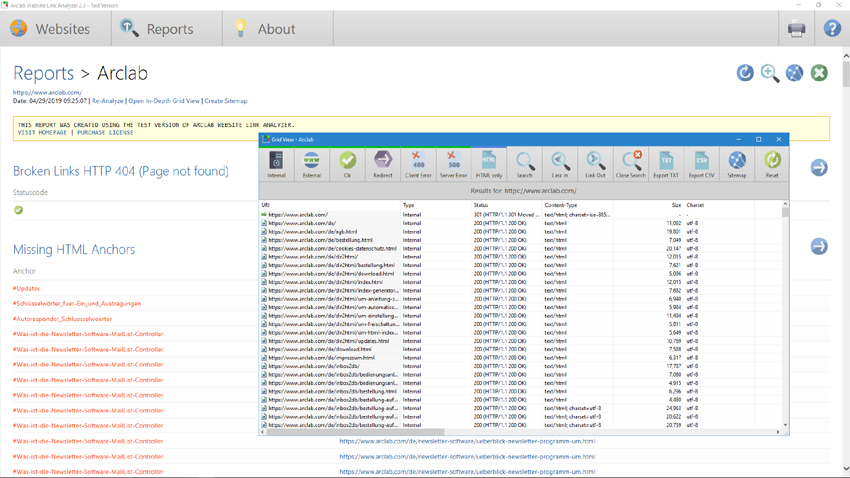Click the #Autoresponder_Schluesselwoerter anchor
This screenshot has height=478, width=850.
(x=62, y=319)
